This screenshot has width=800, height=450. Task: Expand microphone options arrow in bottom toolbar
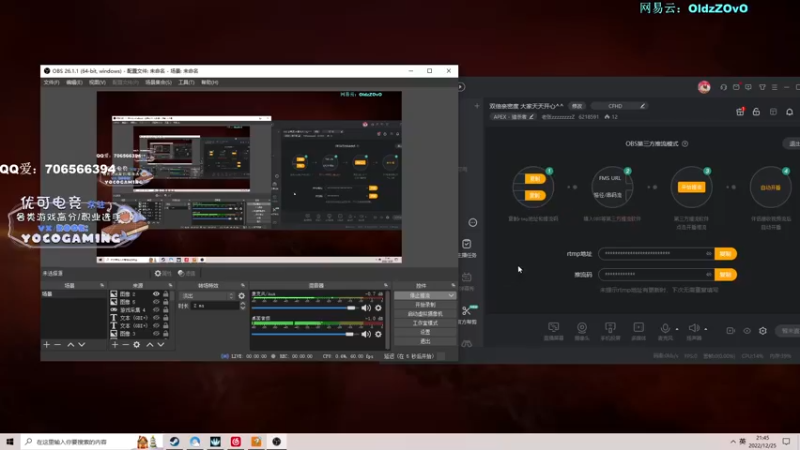677,330
